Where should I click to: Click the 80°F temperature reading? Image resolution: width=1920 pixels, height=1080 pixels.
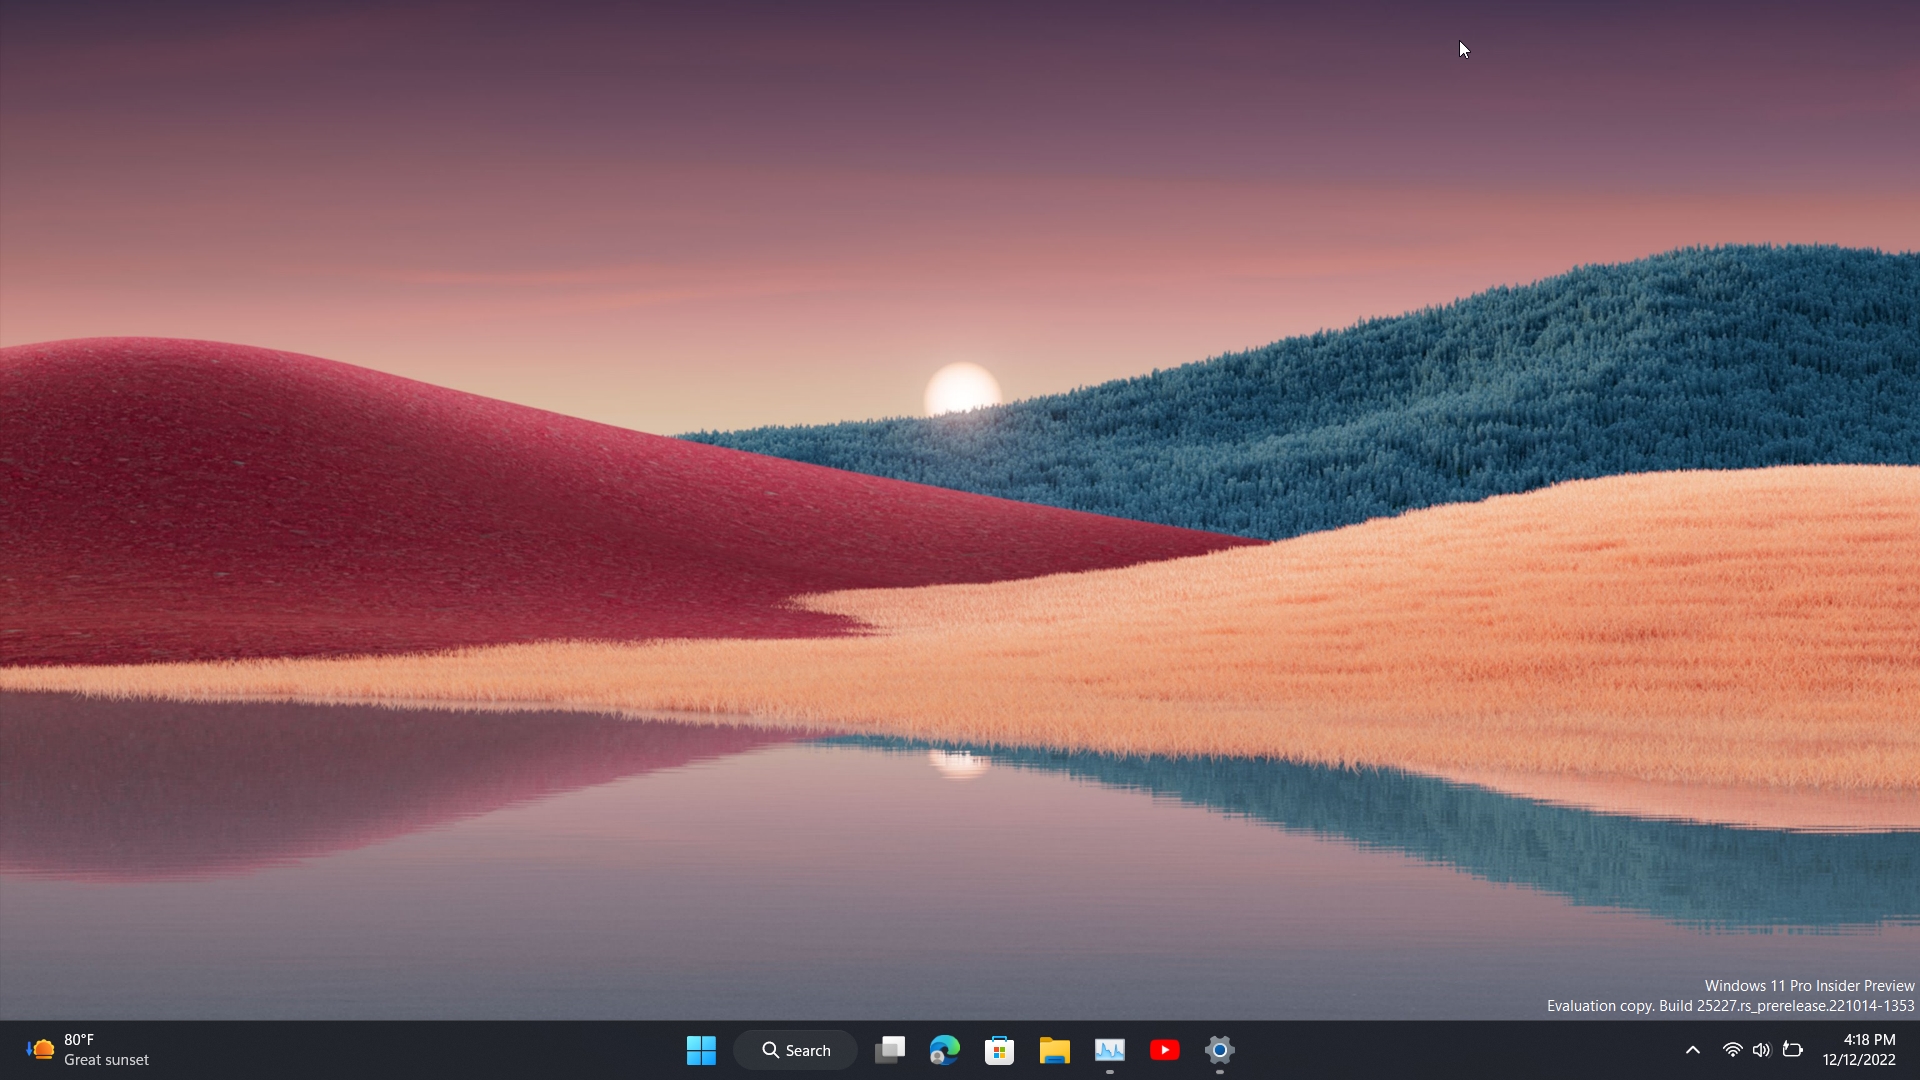[x=79, y=1040]
